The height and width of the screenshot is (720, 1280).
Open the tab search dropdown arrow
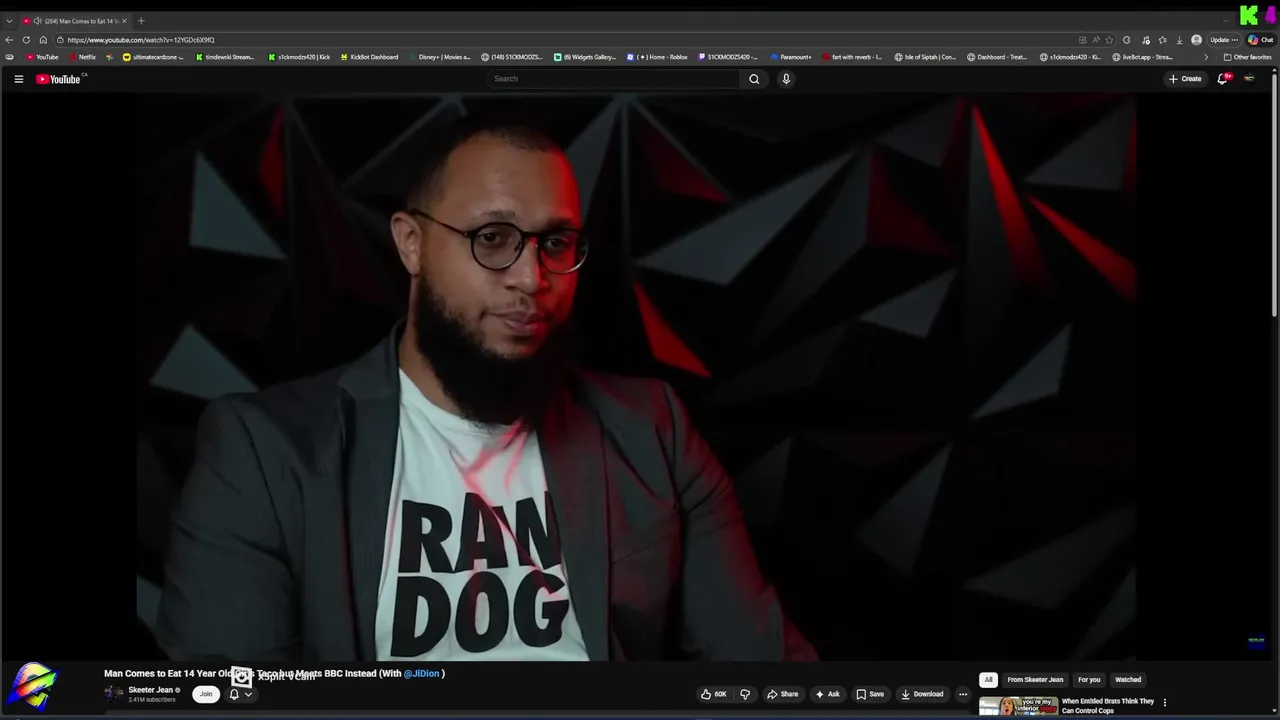[x=9, y=21]
